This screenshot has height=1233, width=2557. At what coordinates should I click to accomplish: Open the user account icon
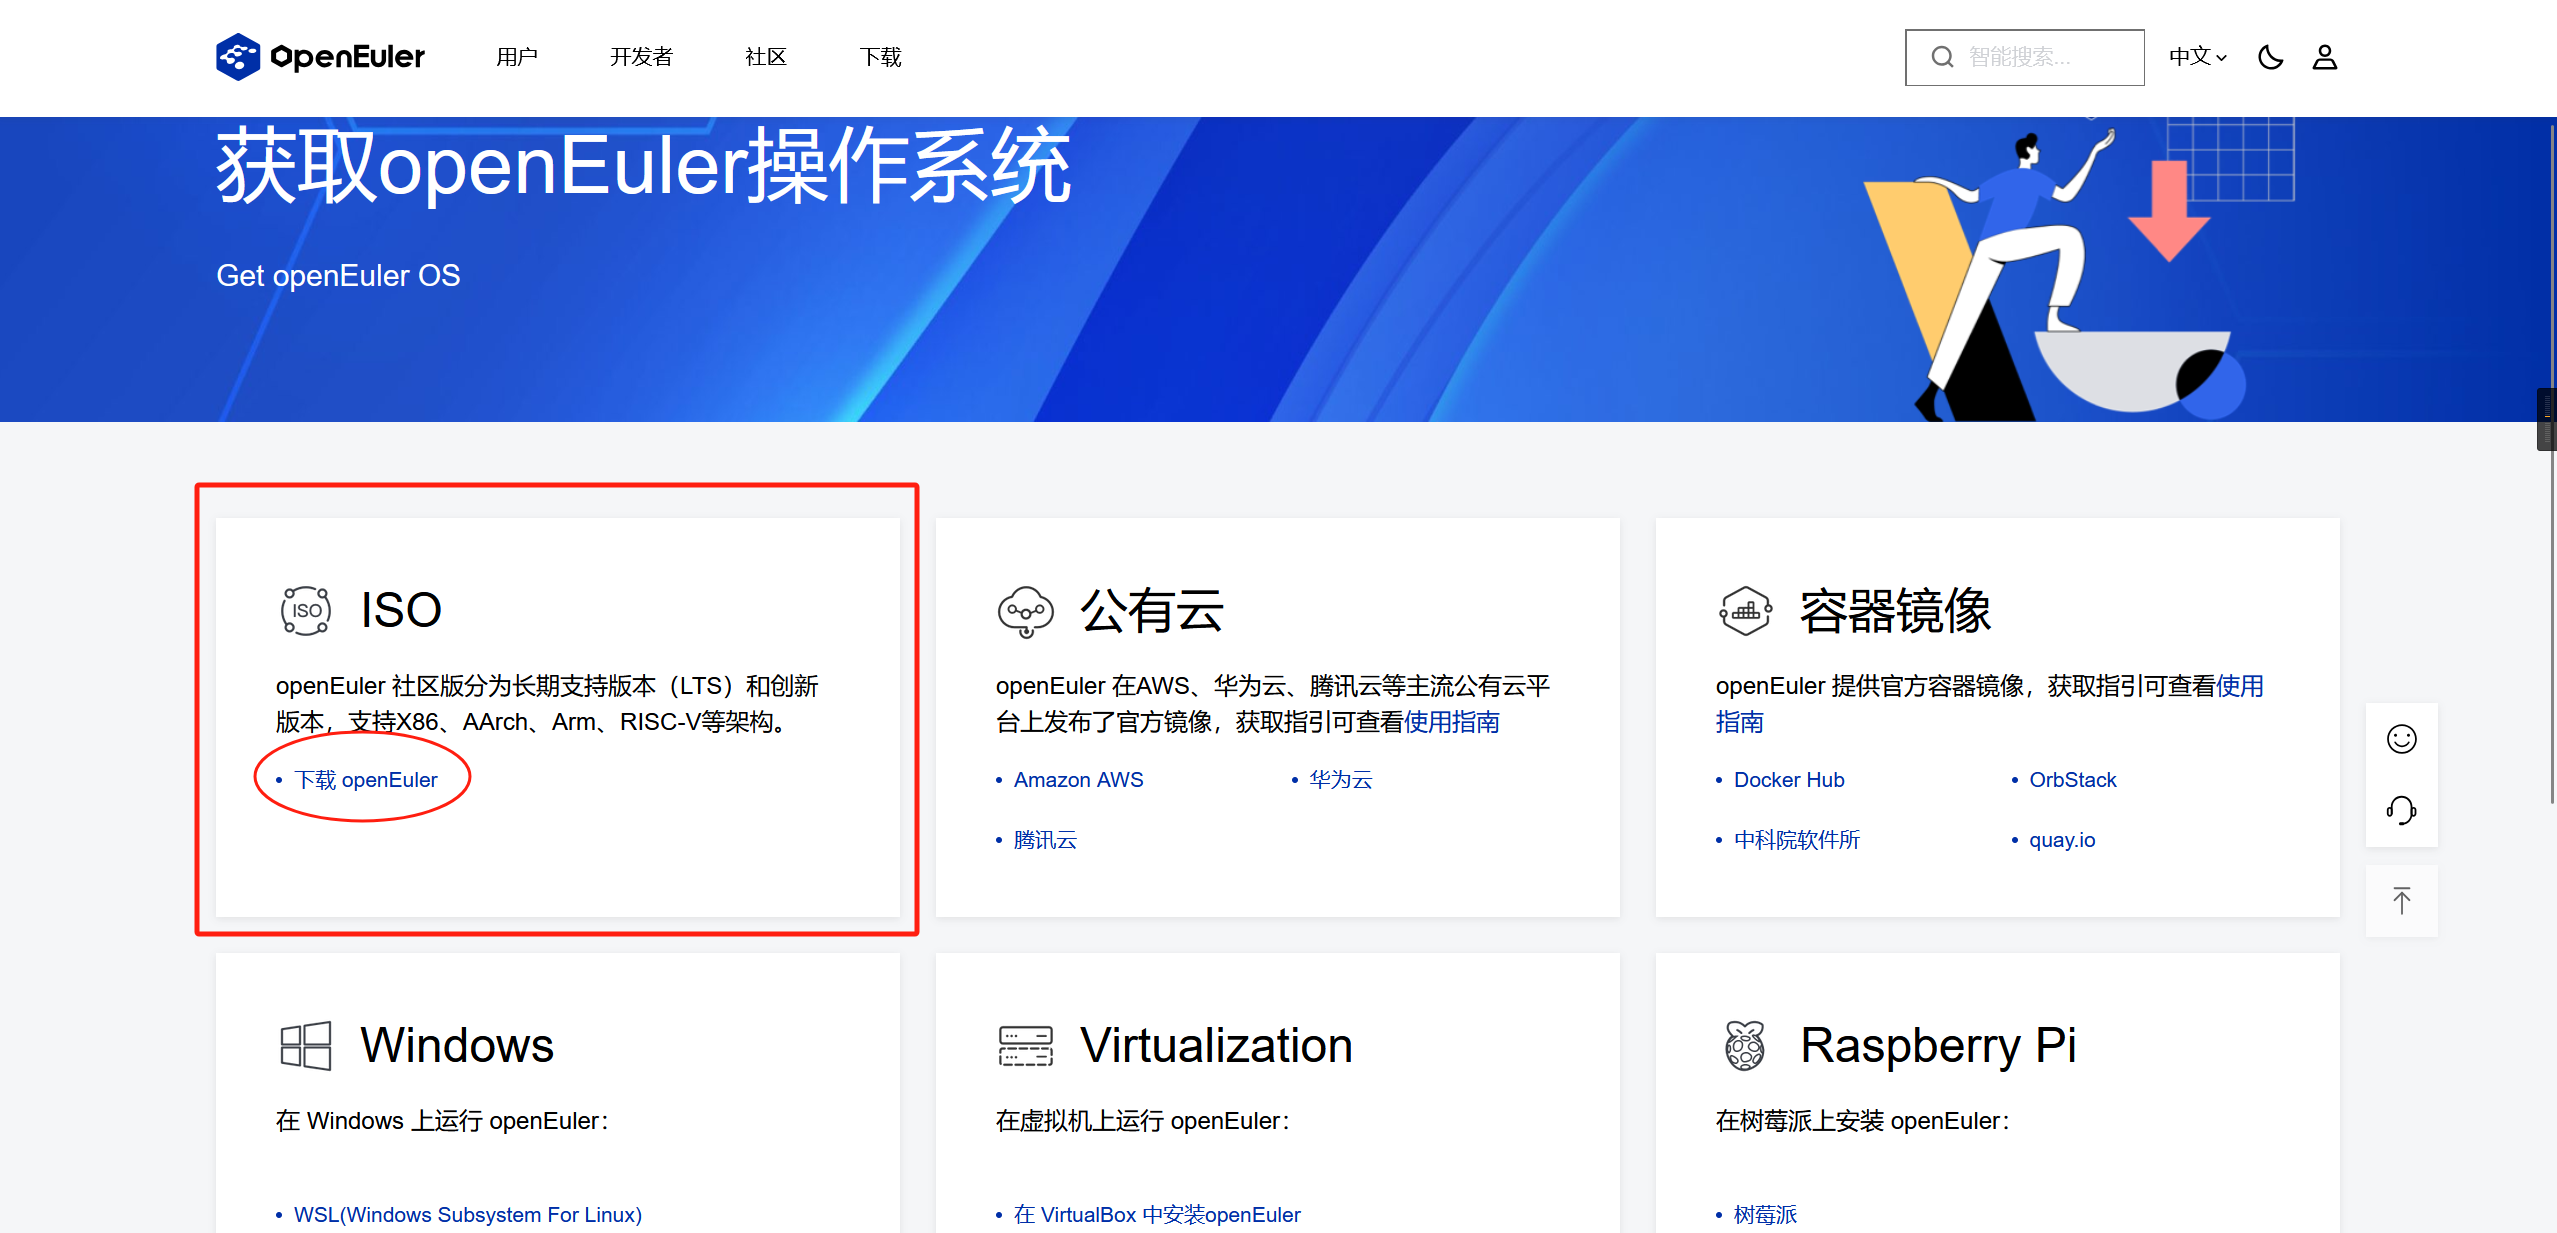(x=2324, y=57)
